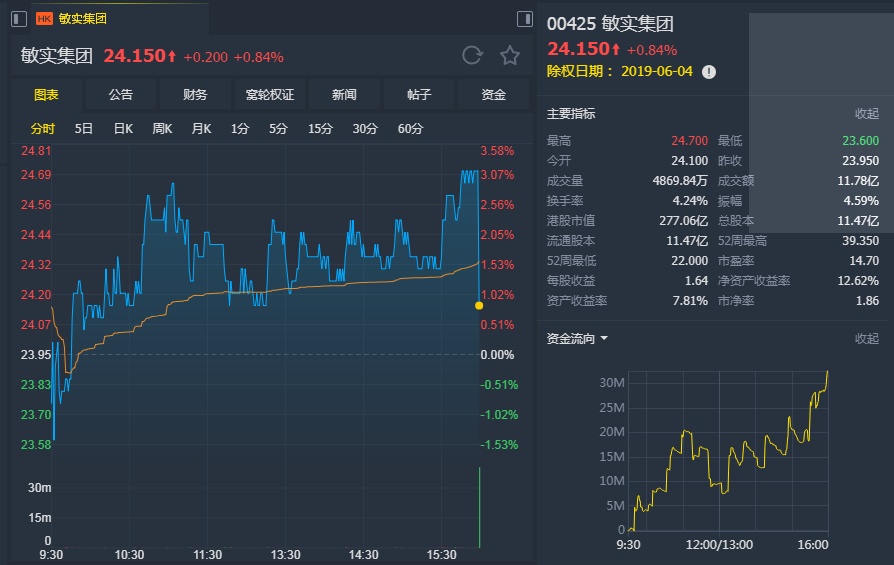Add stock to favorites with the star icon
Image resolution: width=894 pixels, height=565 pixels.
pos(510,56)
